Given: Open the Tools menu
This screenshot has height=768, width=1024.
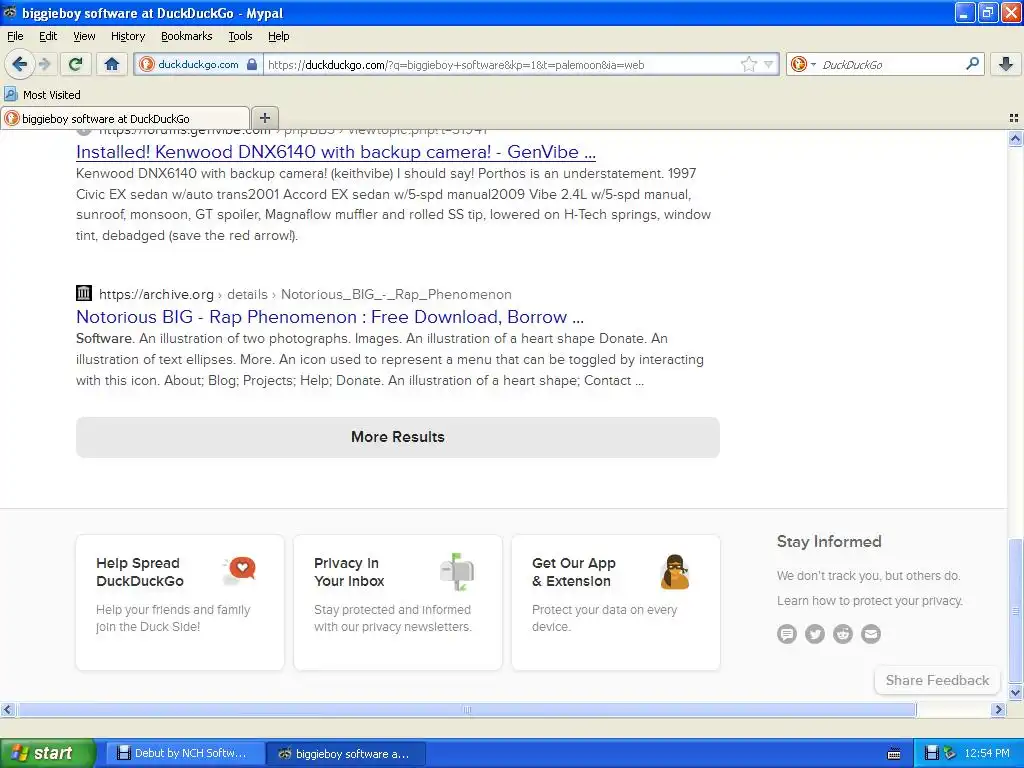Looking at the screenshot, I should tap(240, 36).
